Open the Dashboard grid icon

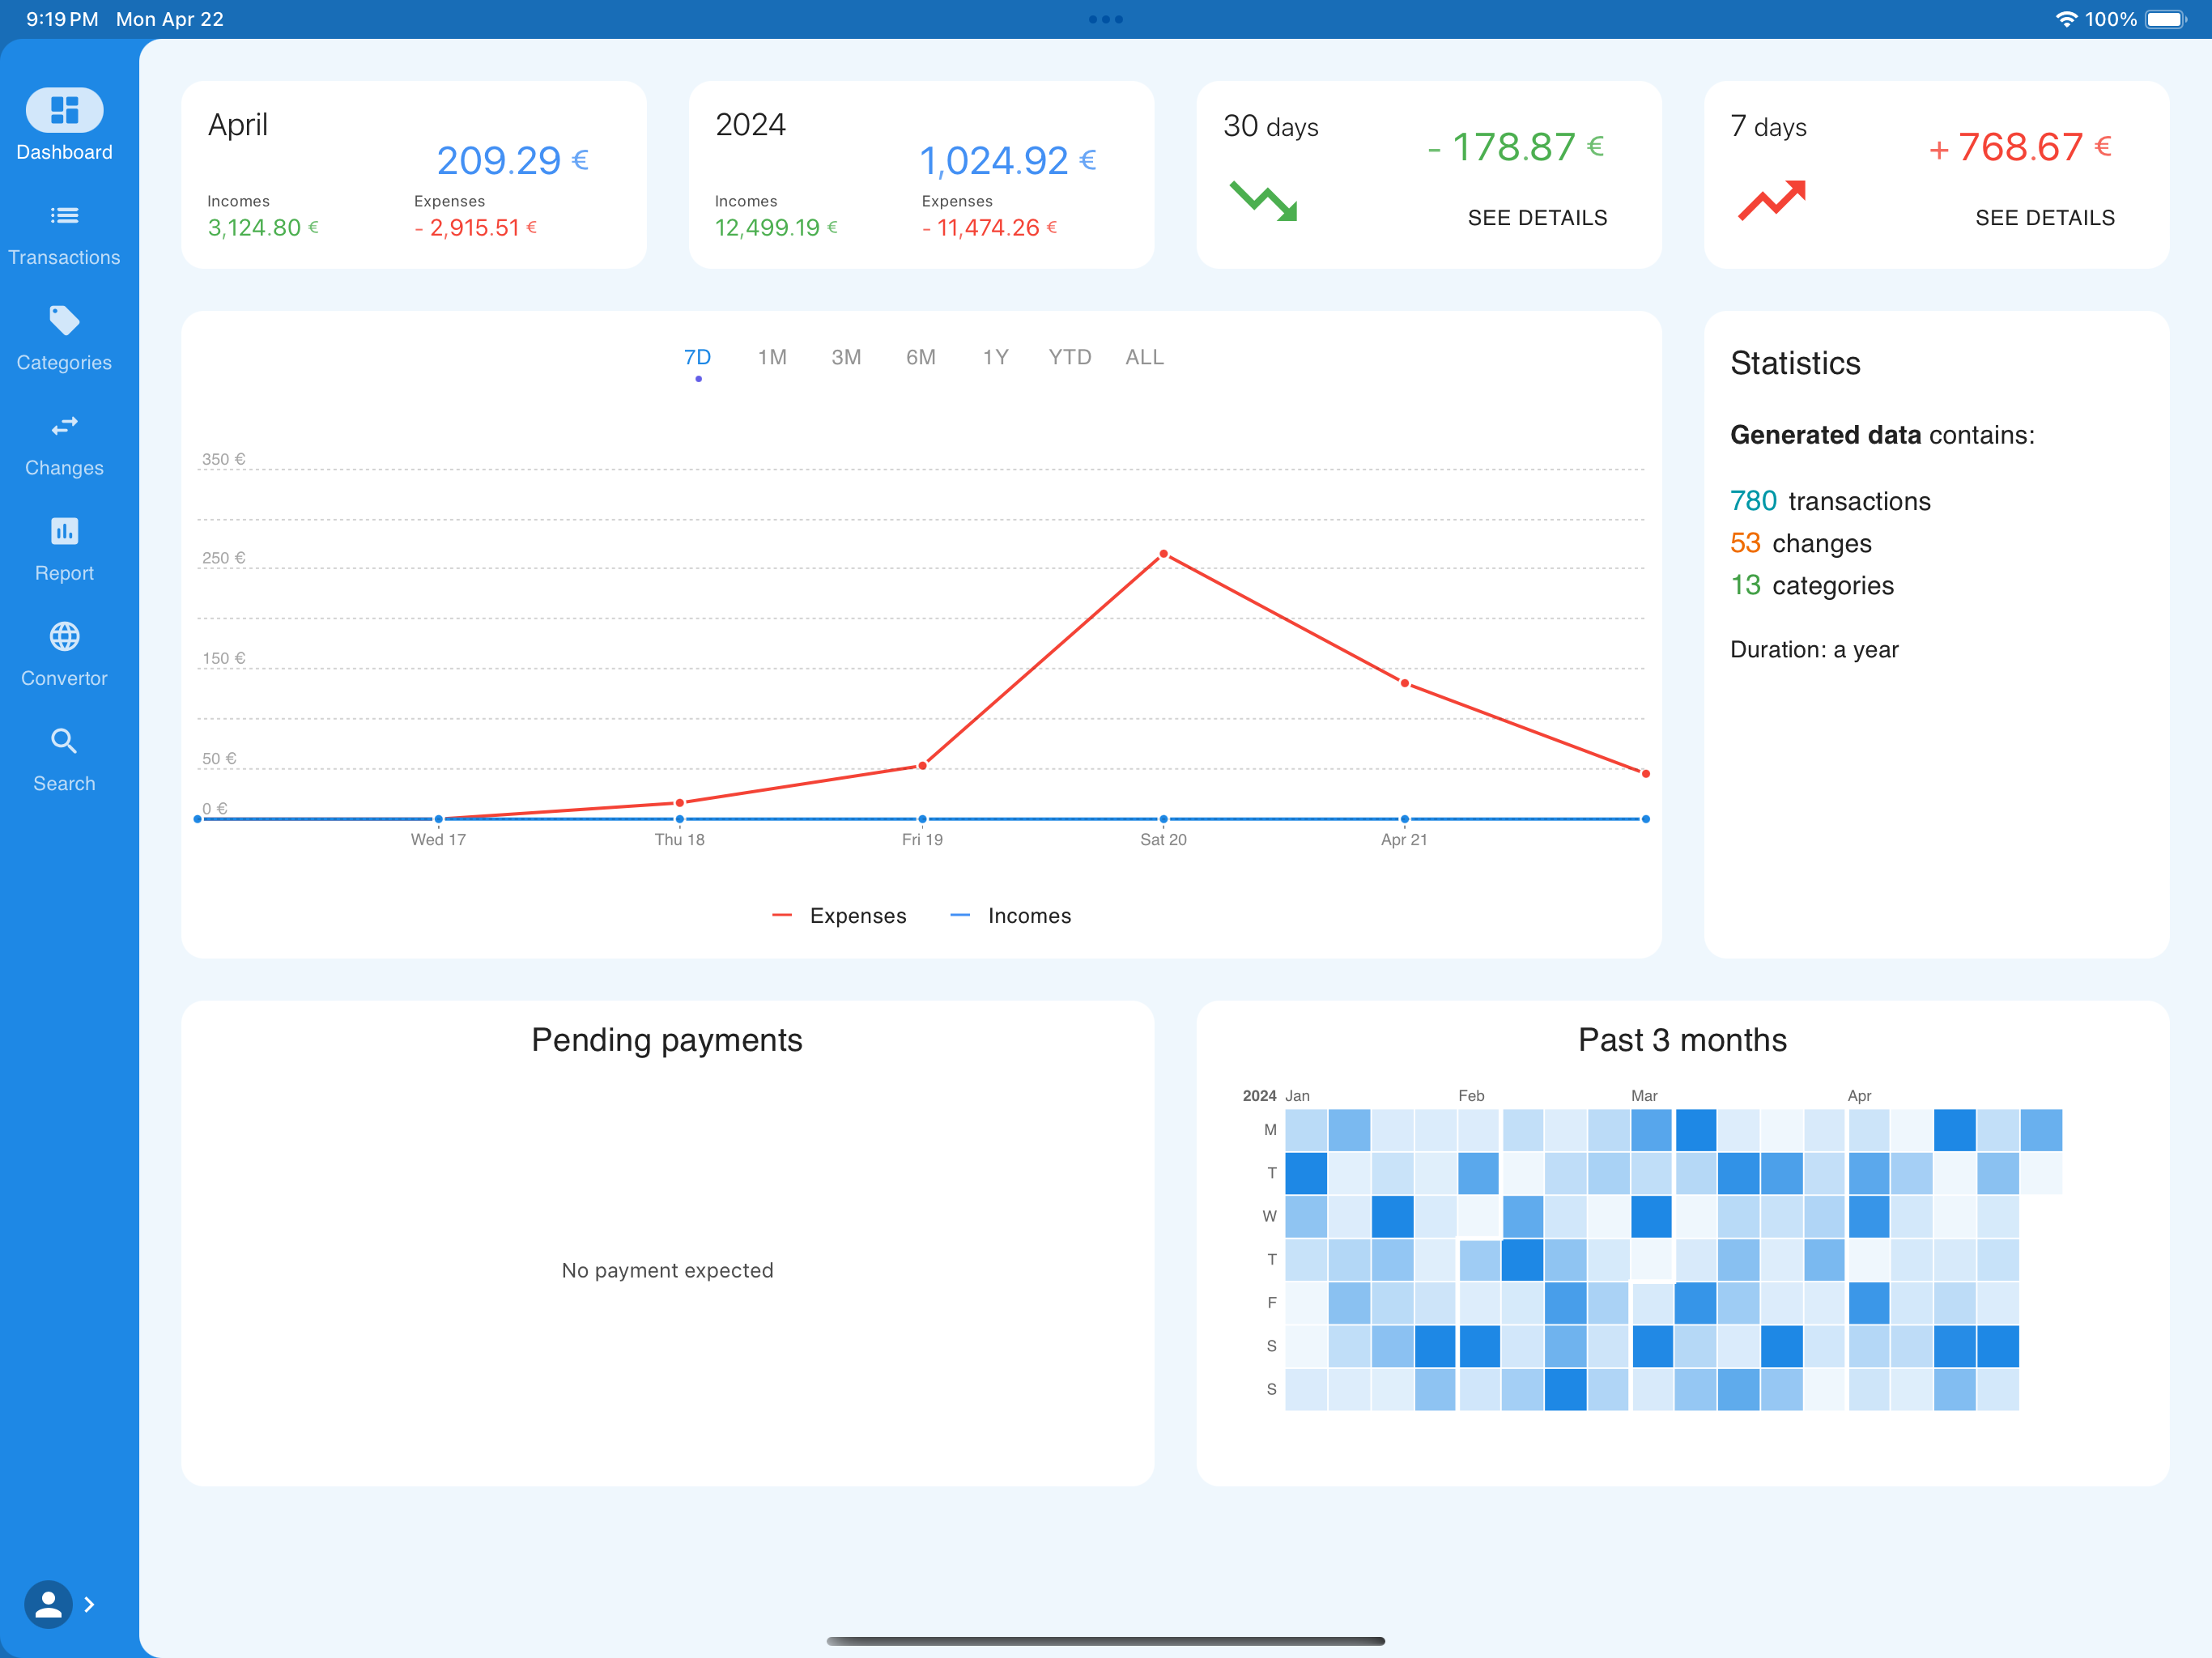tap(64, 110)
